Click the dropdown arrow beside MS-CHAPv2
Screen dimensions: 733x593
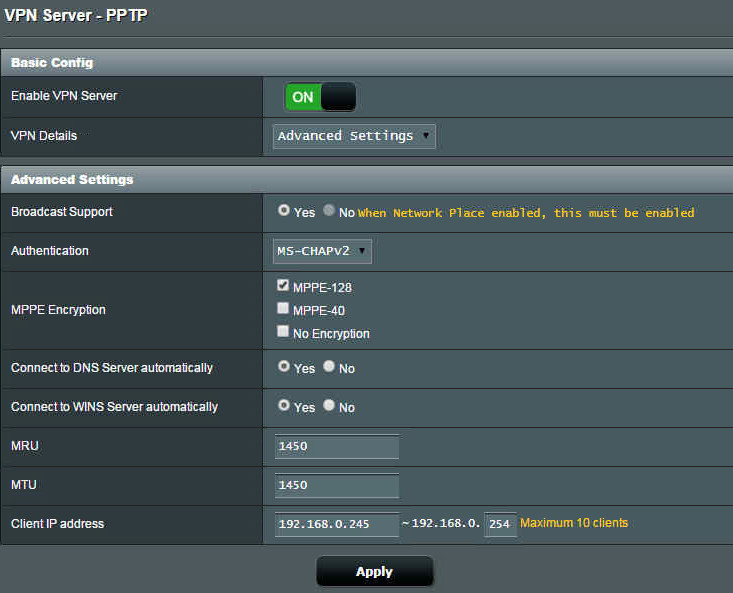point(362,251)
